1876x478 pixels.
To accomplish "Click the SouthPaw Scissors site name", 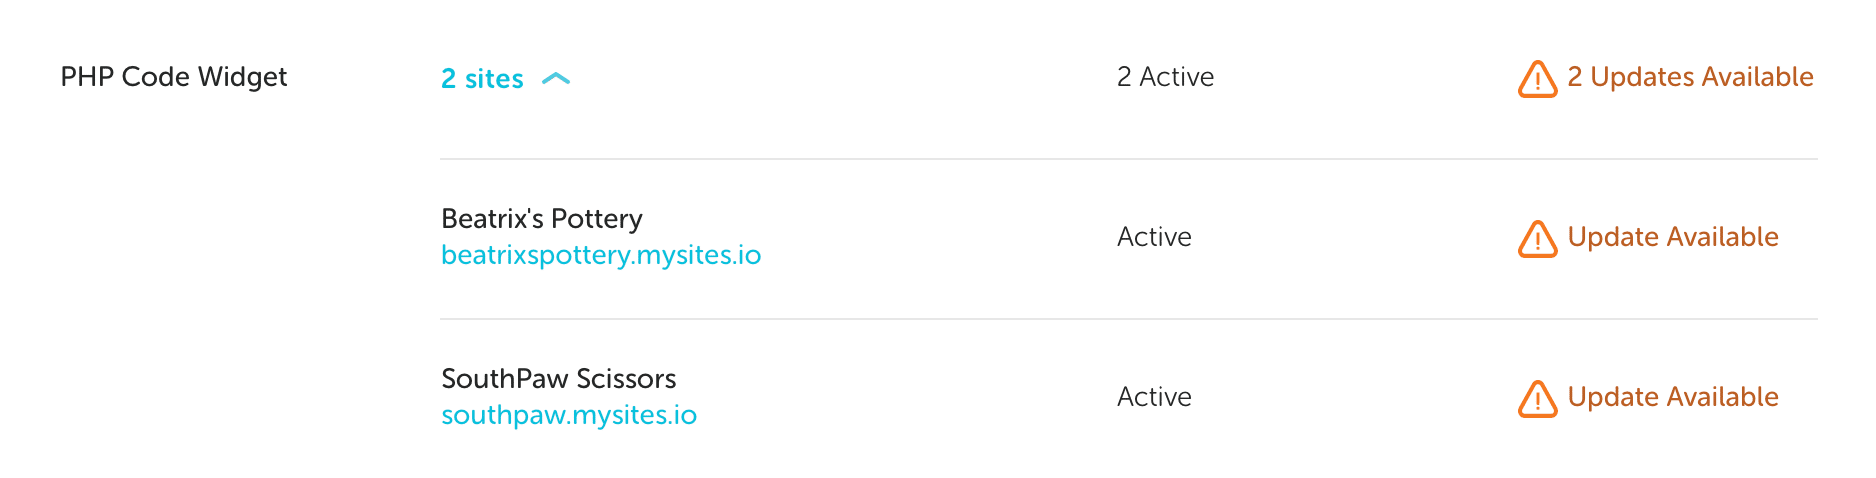I will [559, 379].
